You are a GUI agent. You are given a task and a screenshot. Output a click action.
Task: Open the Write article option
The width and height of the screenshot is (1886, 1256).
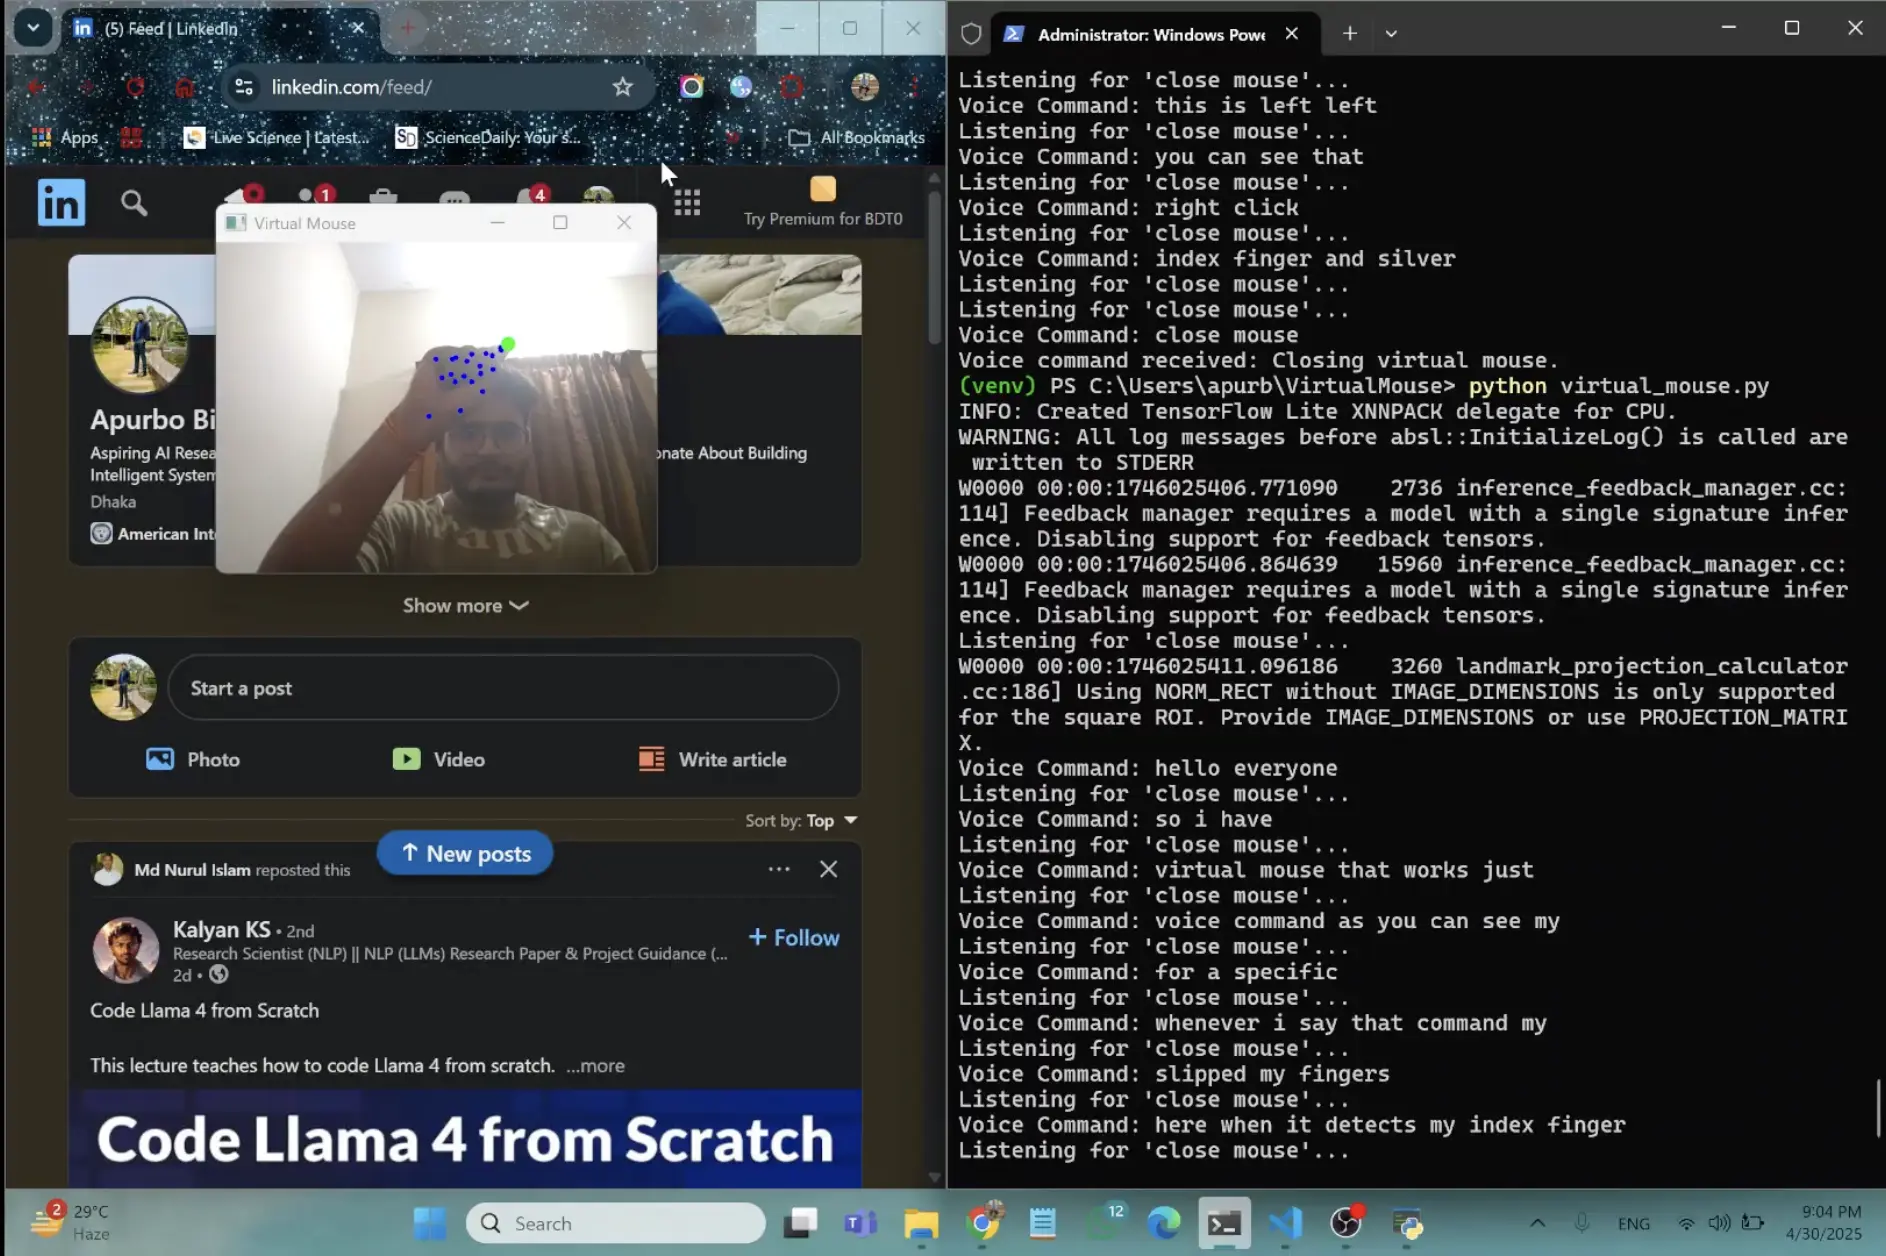coord(712,759)
